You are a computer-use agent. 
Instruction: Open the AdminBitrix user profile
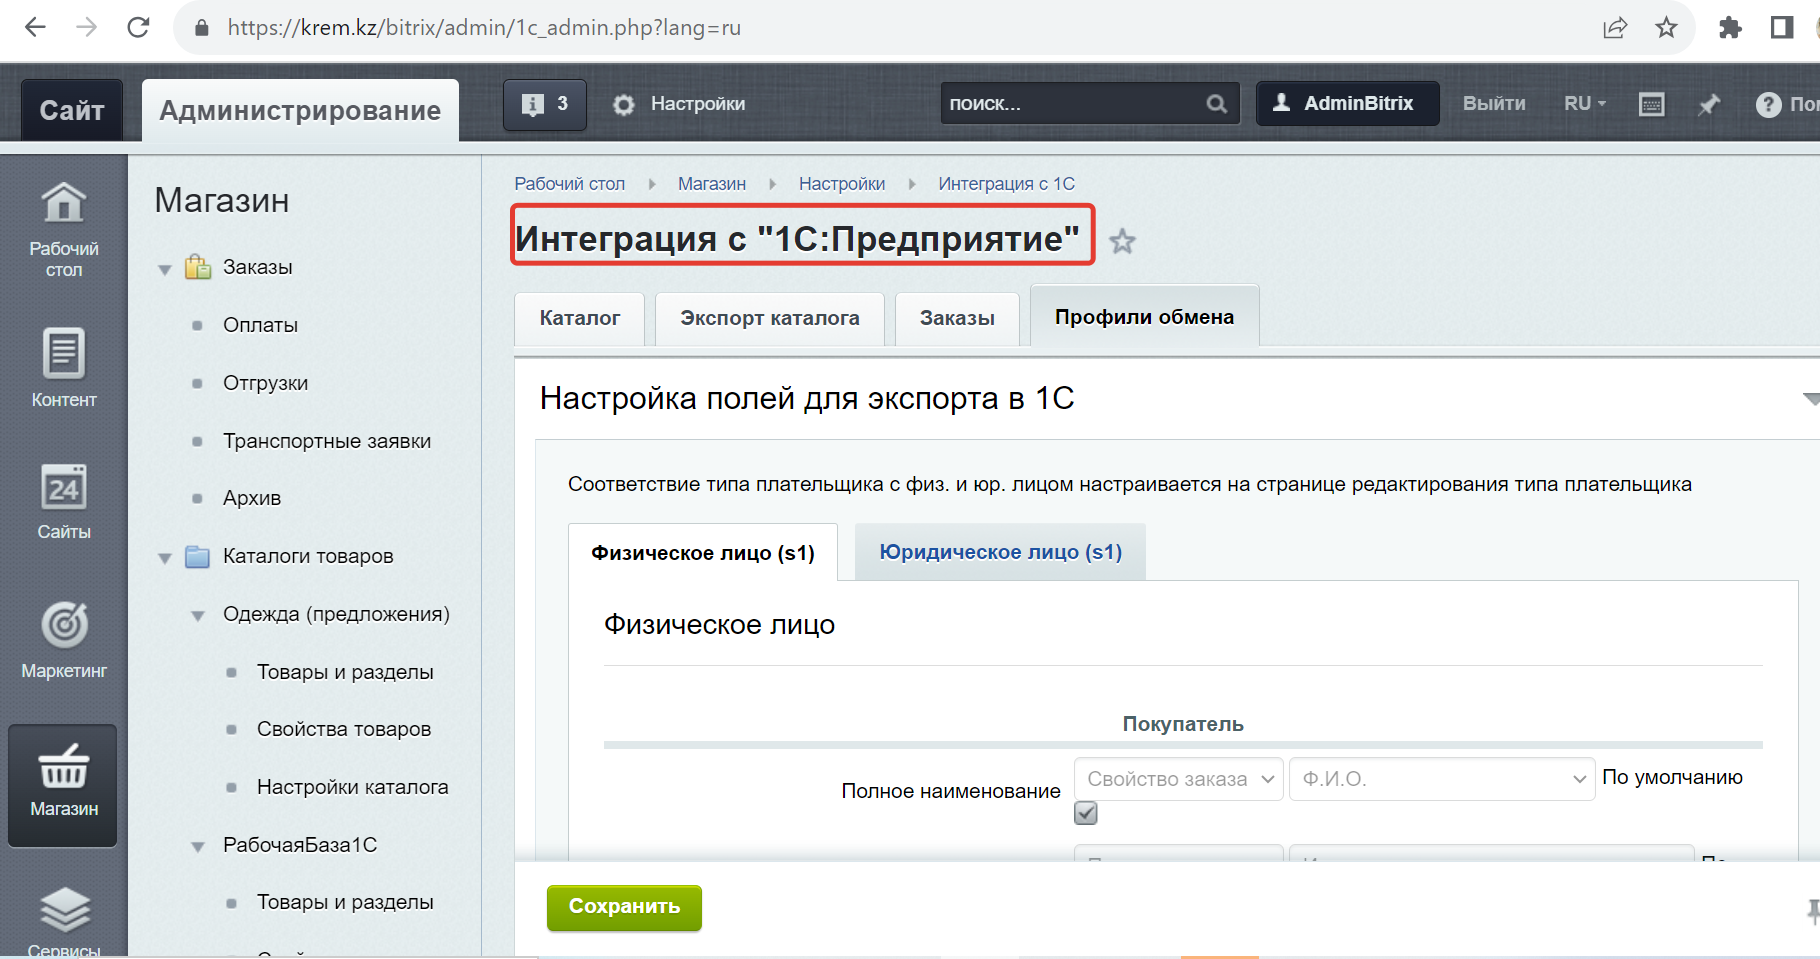1347,103
